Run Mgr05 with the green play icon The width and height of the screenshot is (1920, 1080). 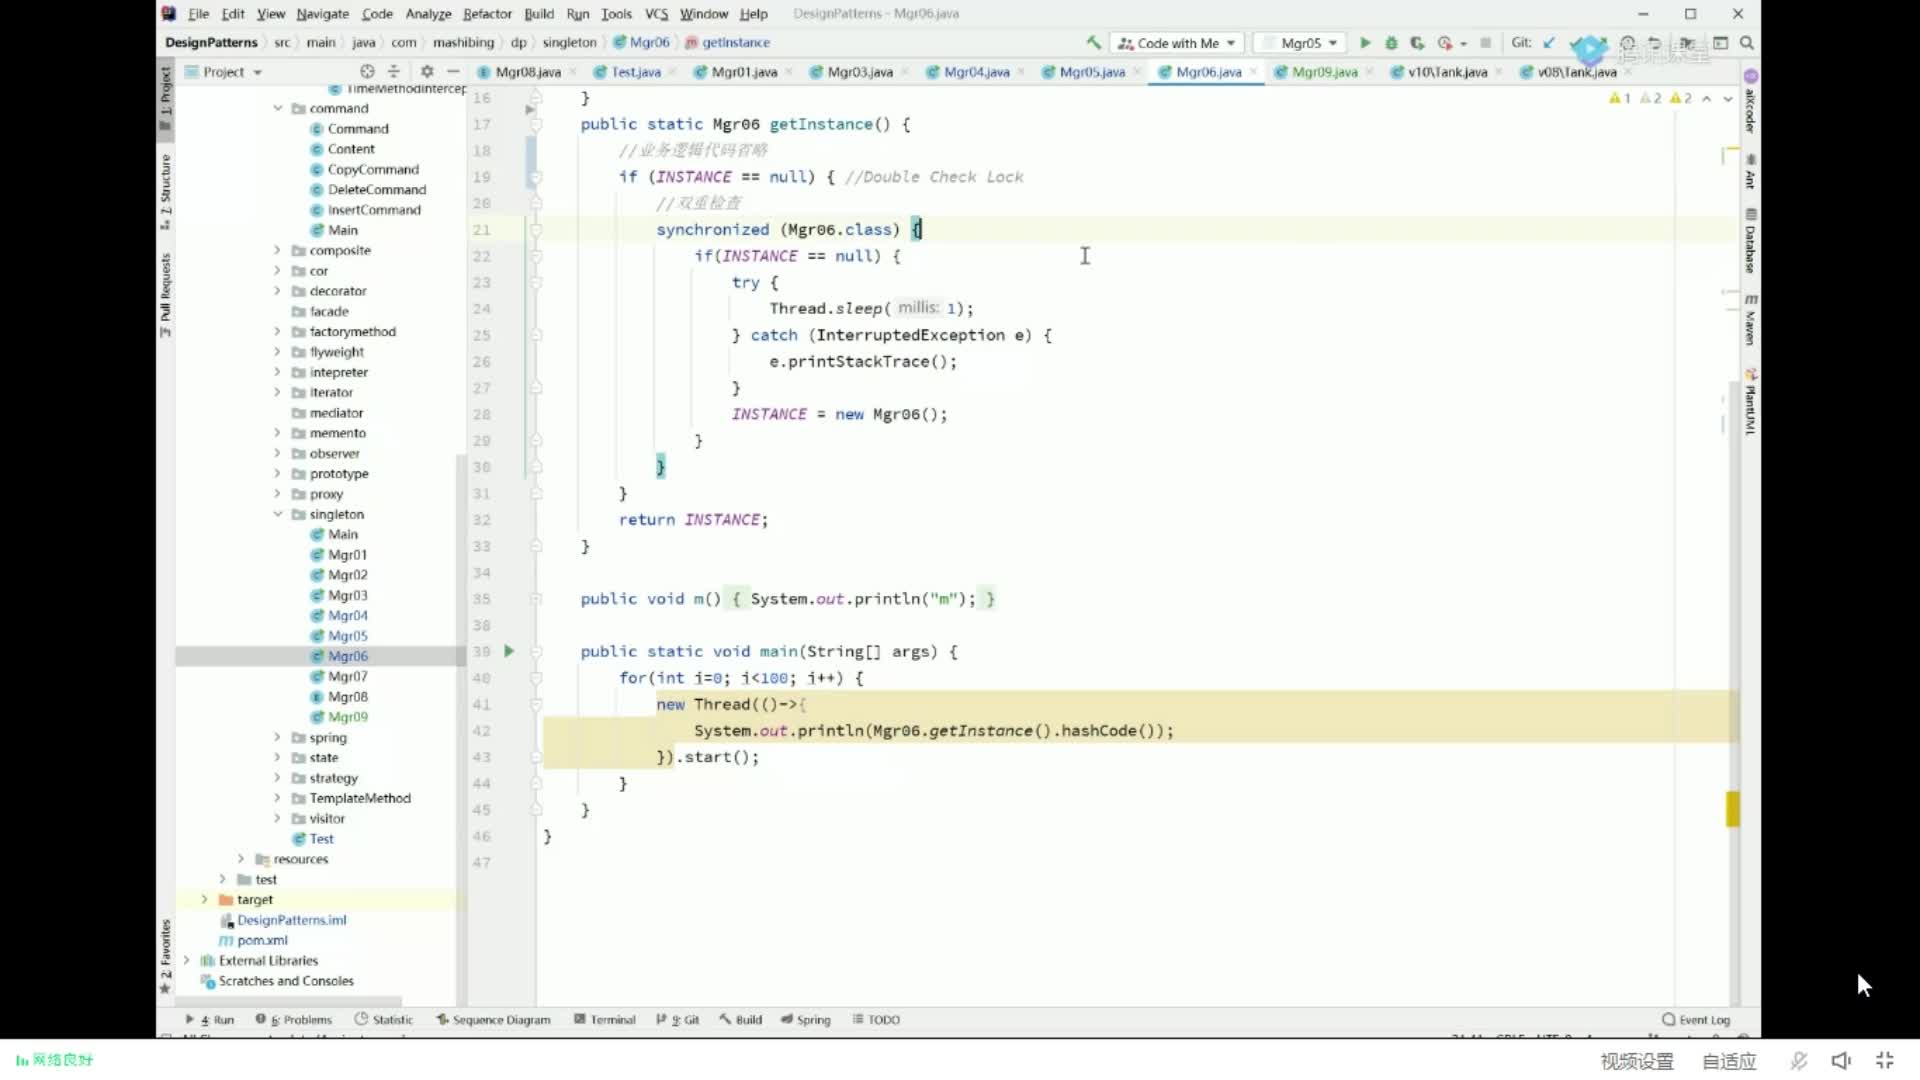click(1365, 43)
